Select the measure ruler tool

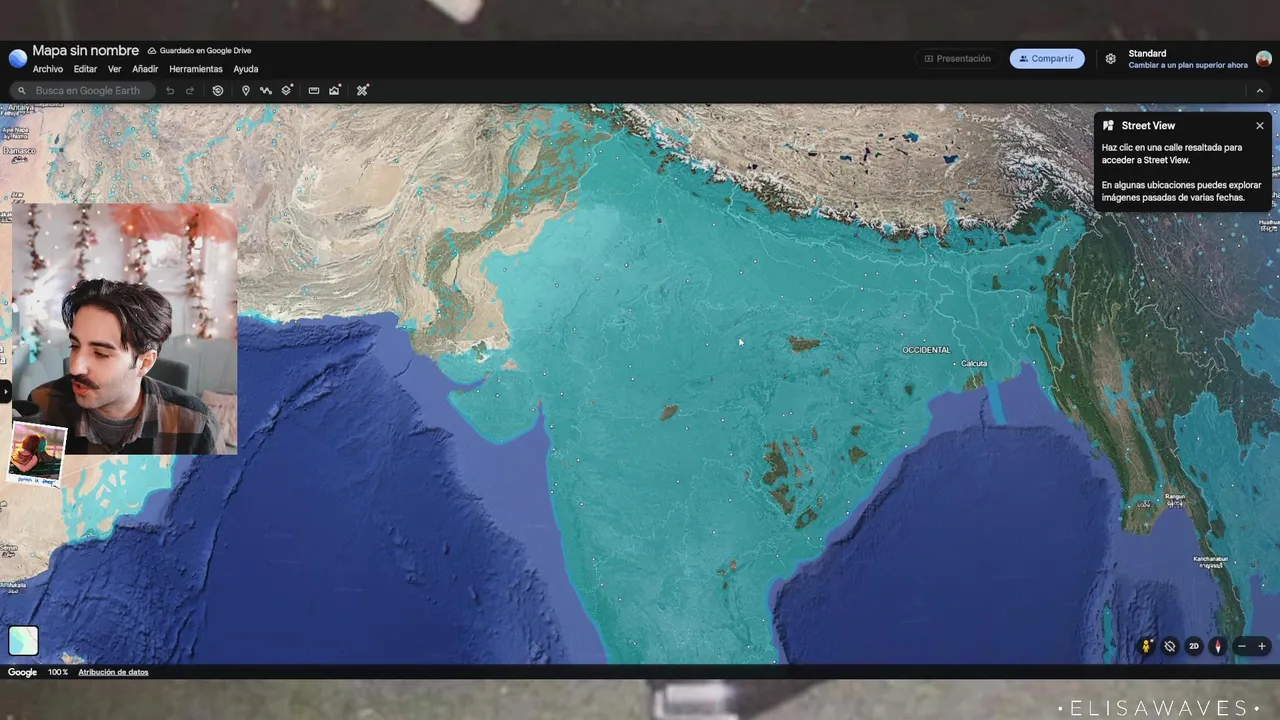pyautogui.click(x=314, y=90)
